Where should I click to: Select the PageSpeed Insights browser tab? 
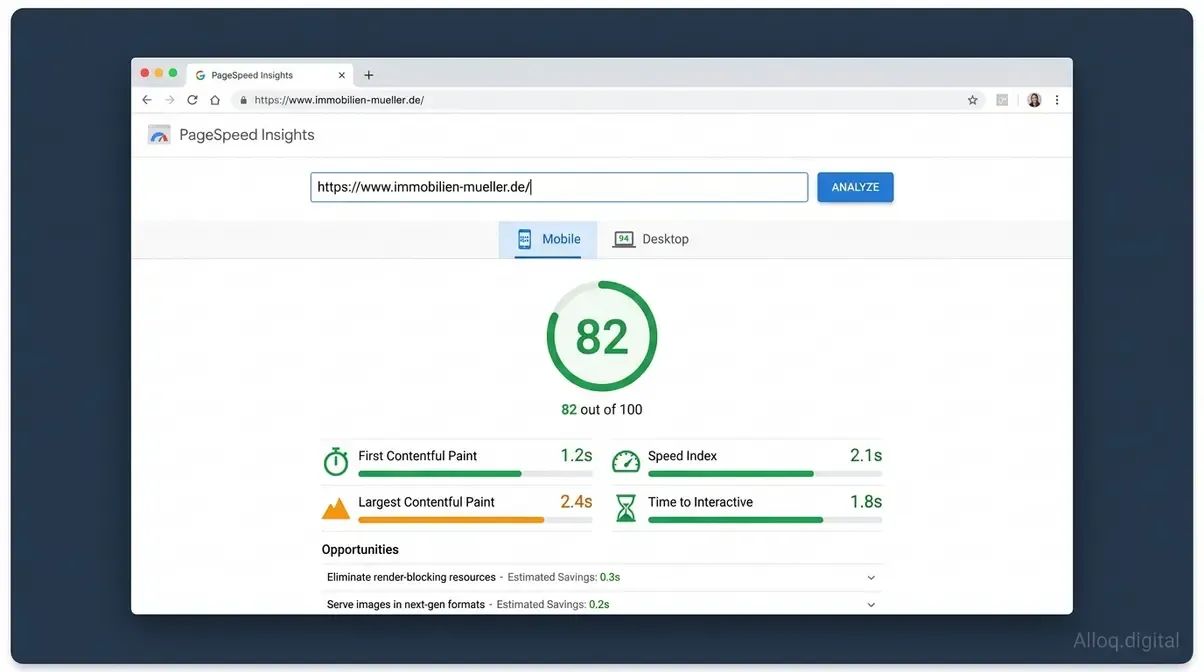tap(270, 75)
